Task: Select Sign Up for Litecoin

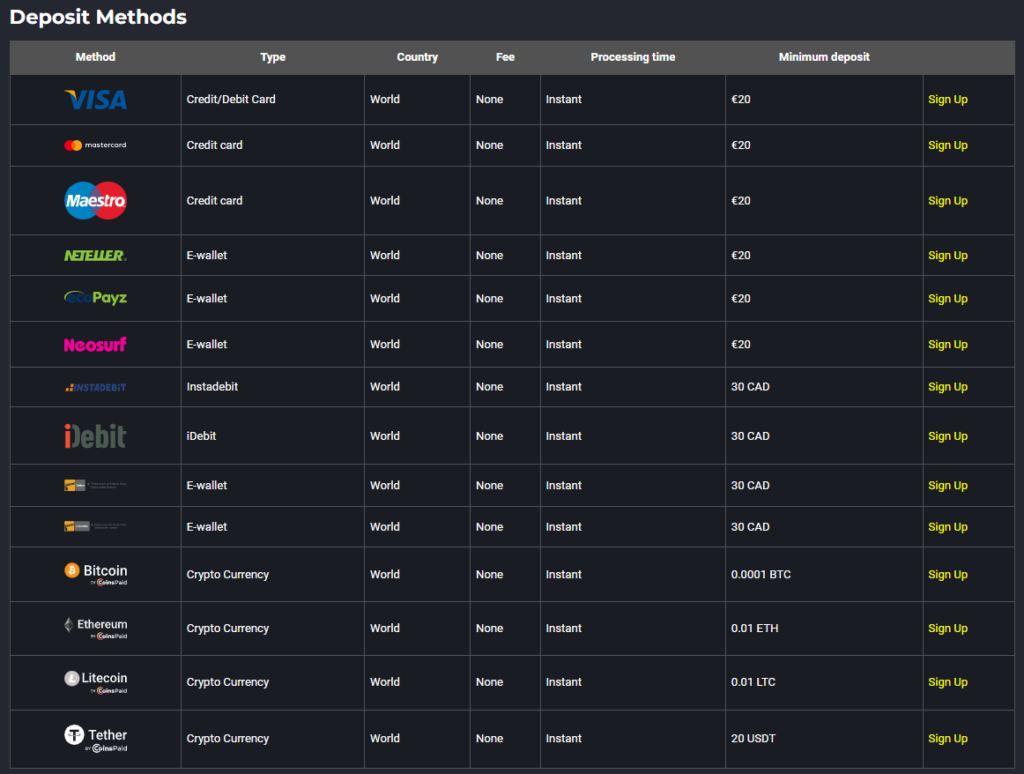Action: 948,682
